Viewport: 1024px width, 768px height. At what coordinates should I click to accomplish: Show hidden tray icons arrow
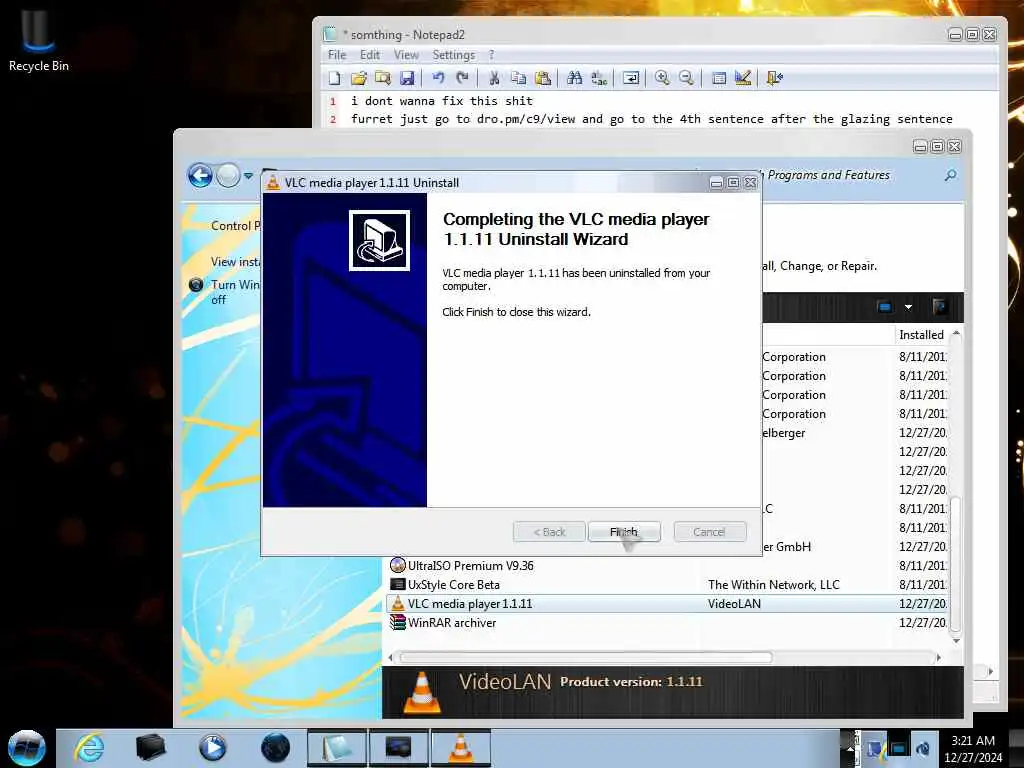coord(850,749)
